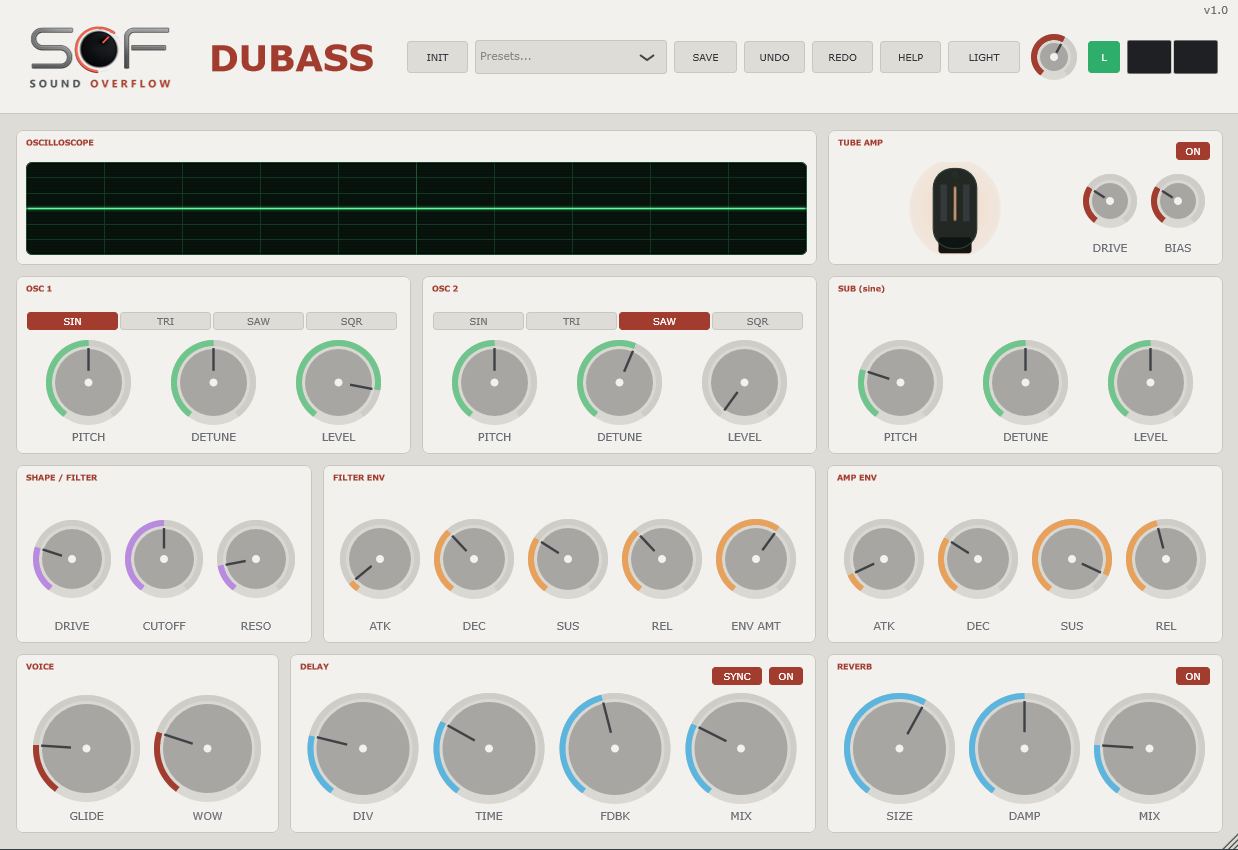The height and width of the screenshot is (850, 1238).
Task: Toggle the Tube Amp ON switch
Action: coord(1193,151)
